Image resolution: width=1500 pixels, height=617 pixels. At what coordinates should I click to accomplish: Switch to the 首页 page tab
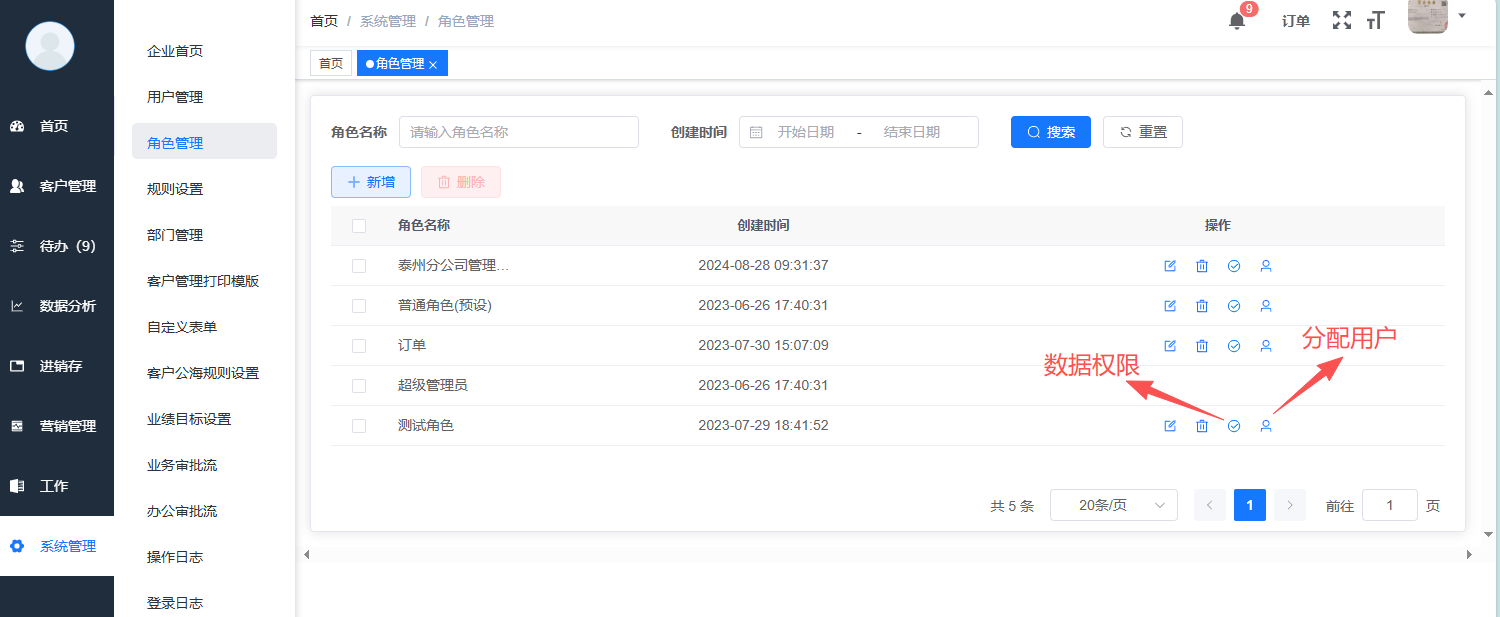331,64
